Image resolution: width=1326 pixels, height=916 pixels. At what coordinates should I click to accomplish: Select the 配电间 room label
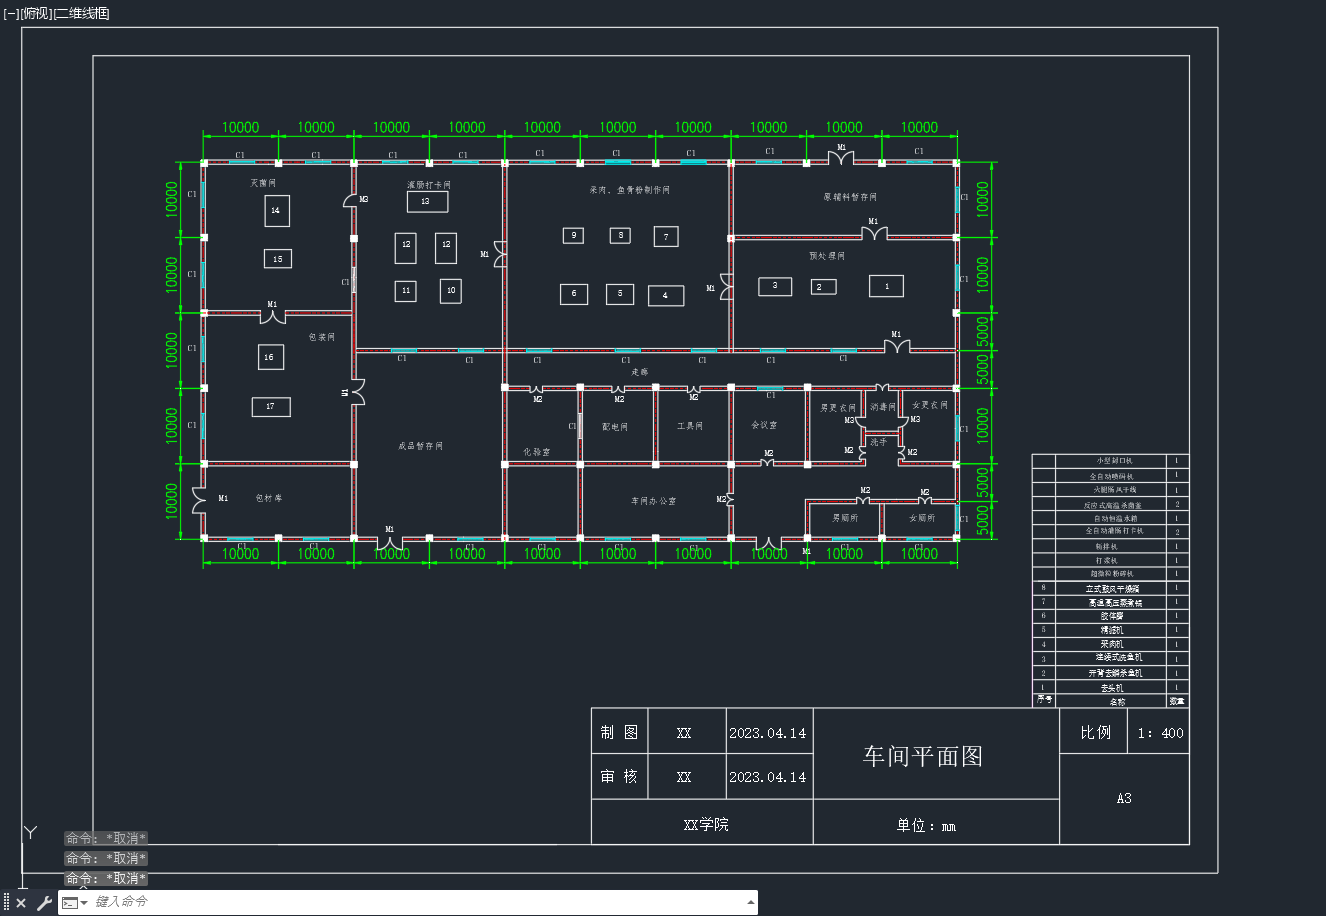click(615, 427)
